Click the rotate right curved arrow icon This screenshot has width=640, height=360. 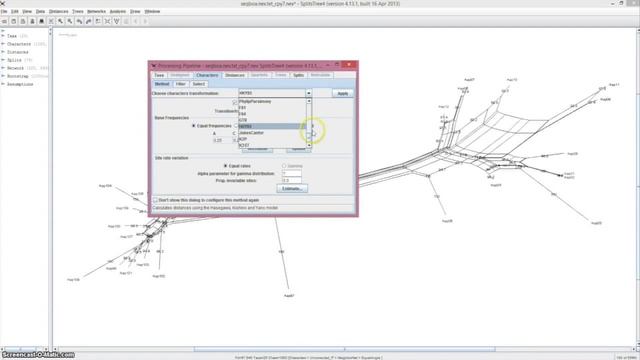coord(89,21)
